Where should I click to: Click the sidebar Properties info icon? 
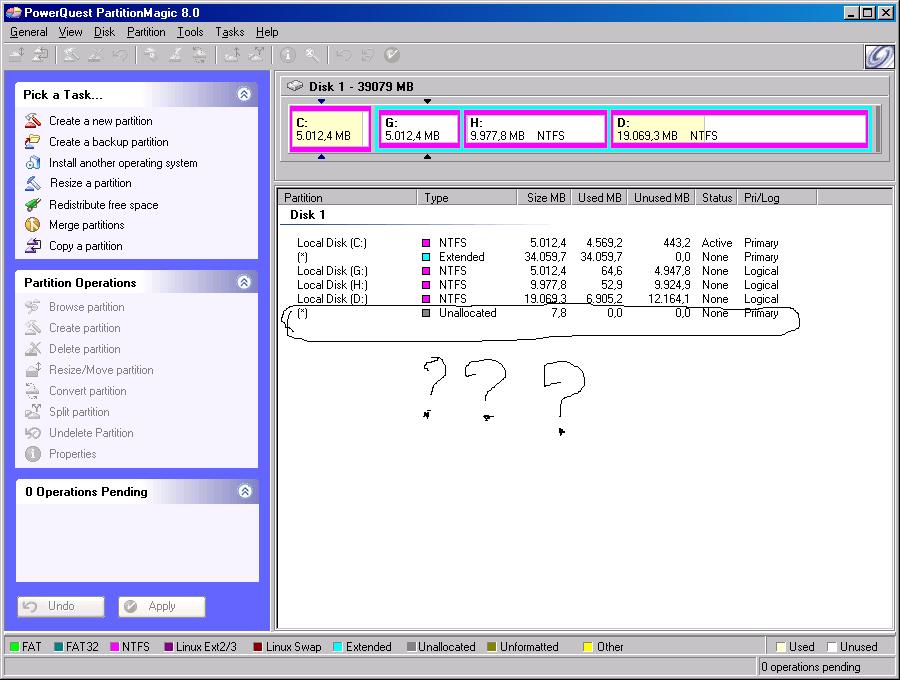(33, 454)
